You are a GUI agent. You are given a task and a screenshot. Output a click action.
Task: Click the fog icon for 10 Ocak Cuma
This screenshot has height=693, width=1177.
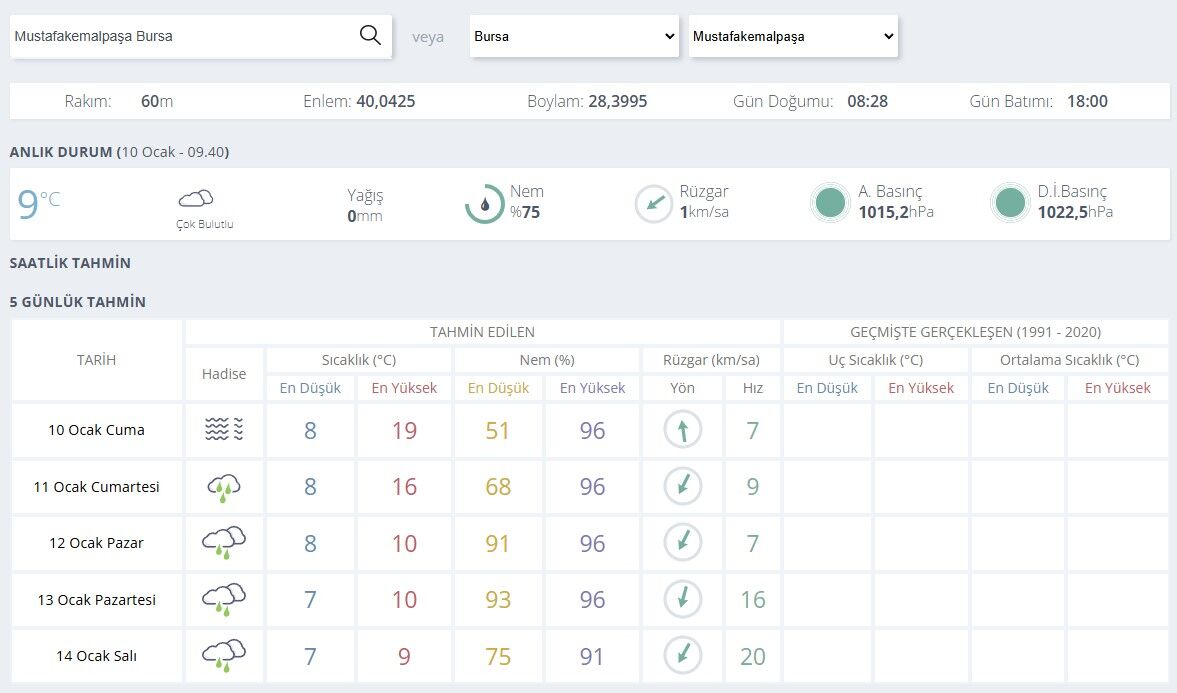click(224, 430)
